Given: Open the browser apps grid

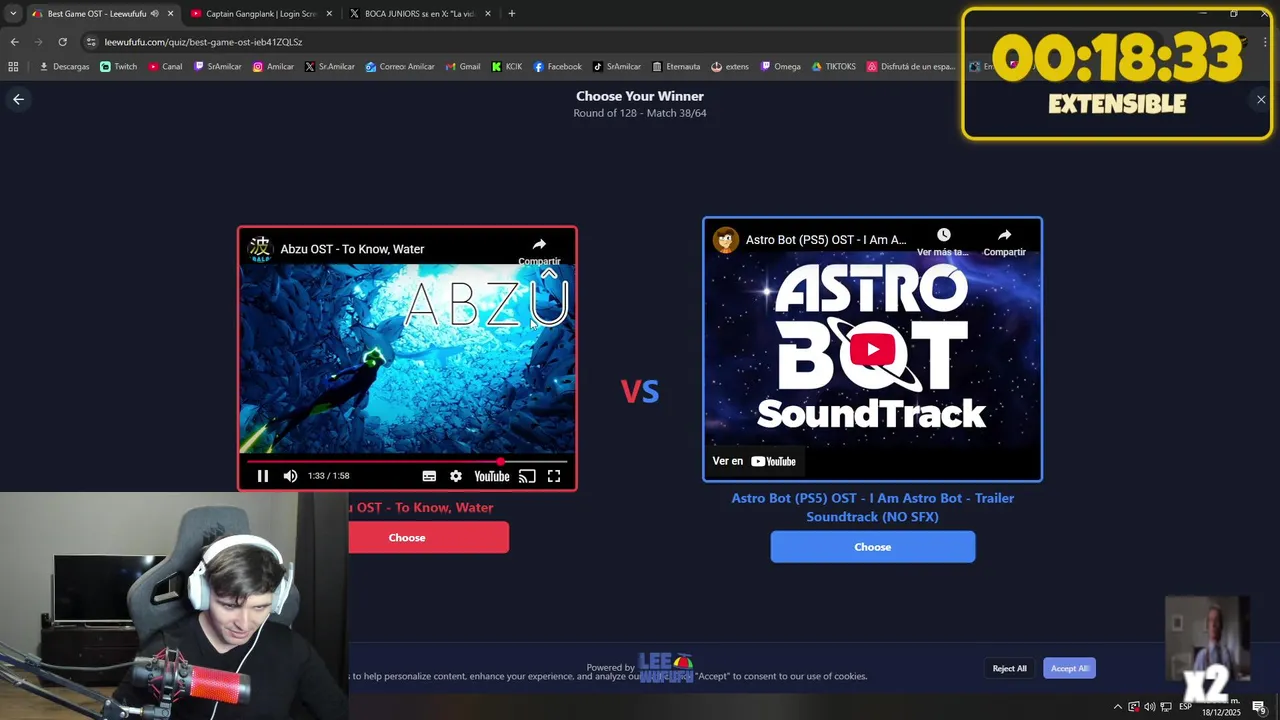Looking at the screenshot, I should (13, 67).
